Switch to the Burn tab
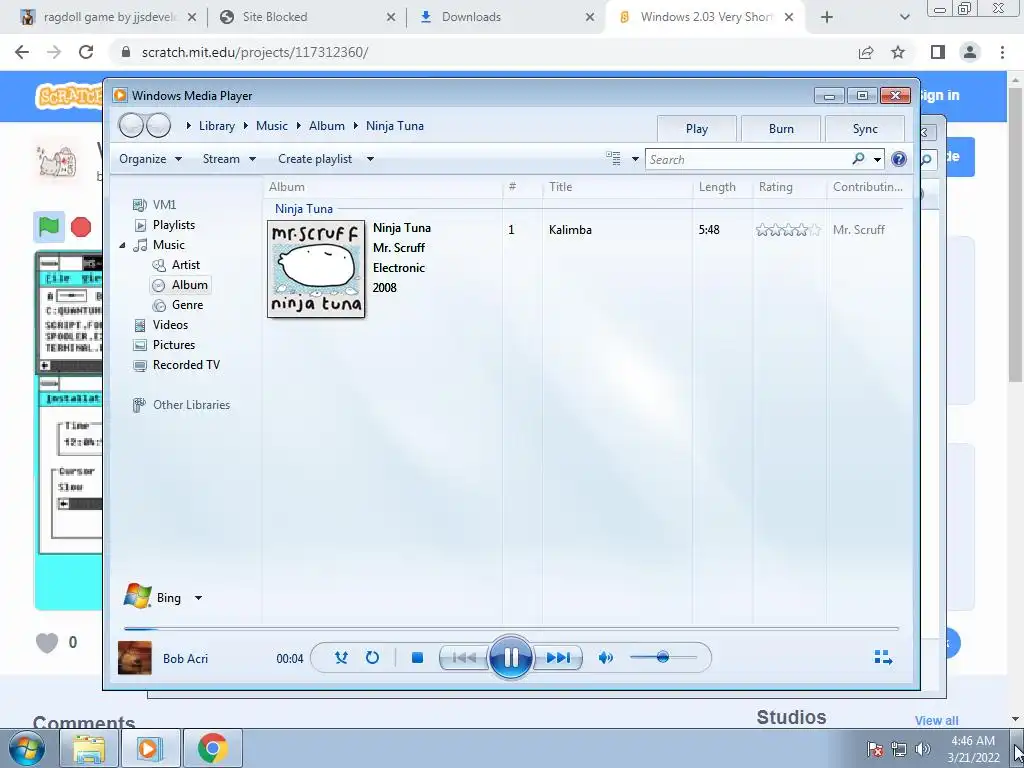The height and width of the screenshot is (768, 1024). click(781, 129)
